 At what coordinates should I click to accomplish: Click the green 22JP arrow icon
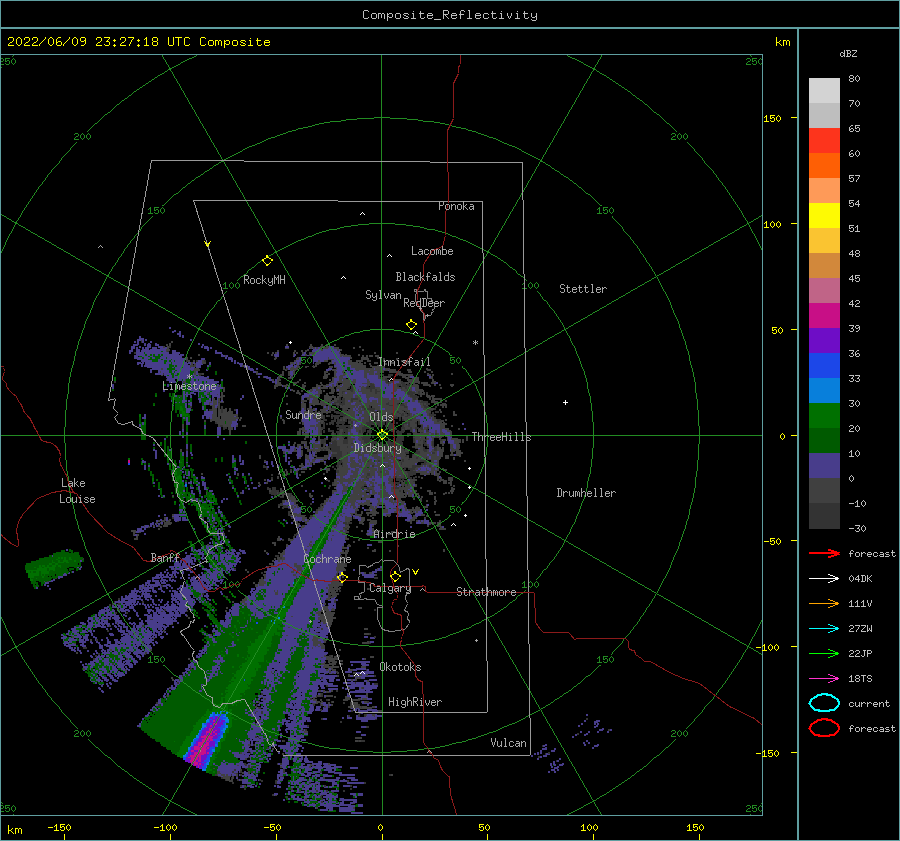pyautogui.click(x=824, y=653)
